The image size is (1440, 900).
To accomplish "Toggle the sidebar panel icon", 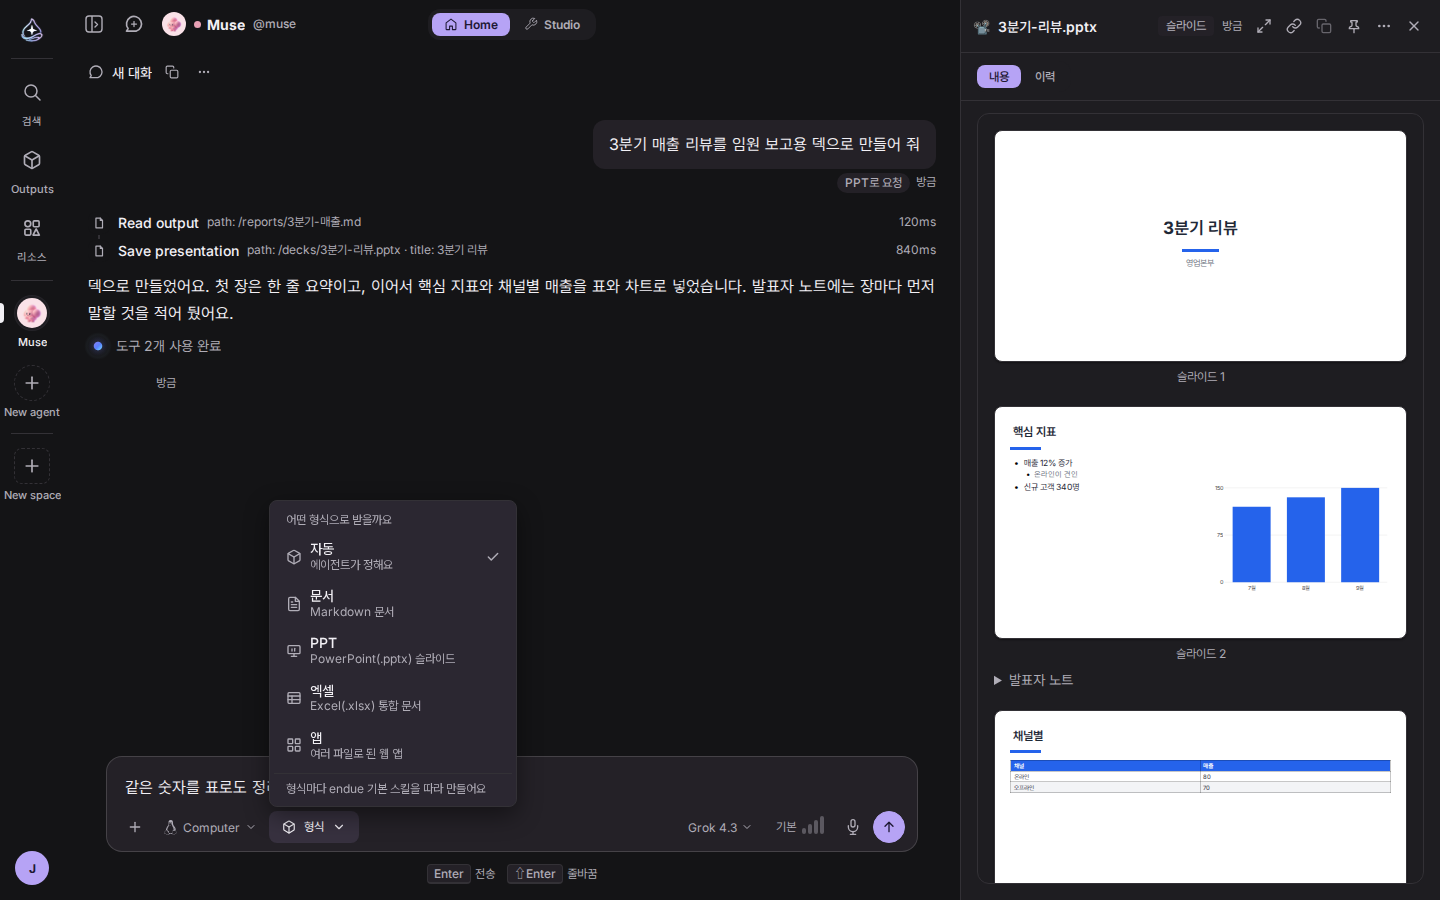I will [94, 24].
